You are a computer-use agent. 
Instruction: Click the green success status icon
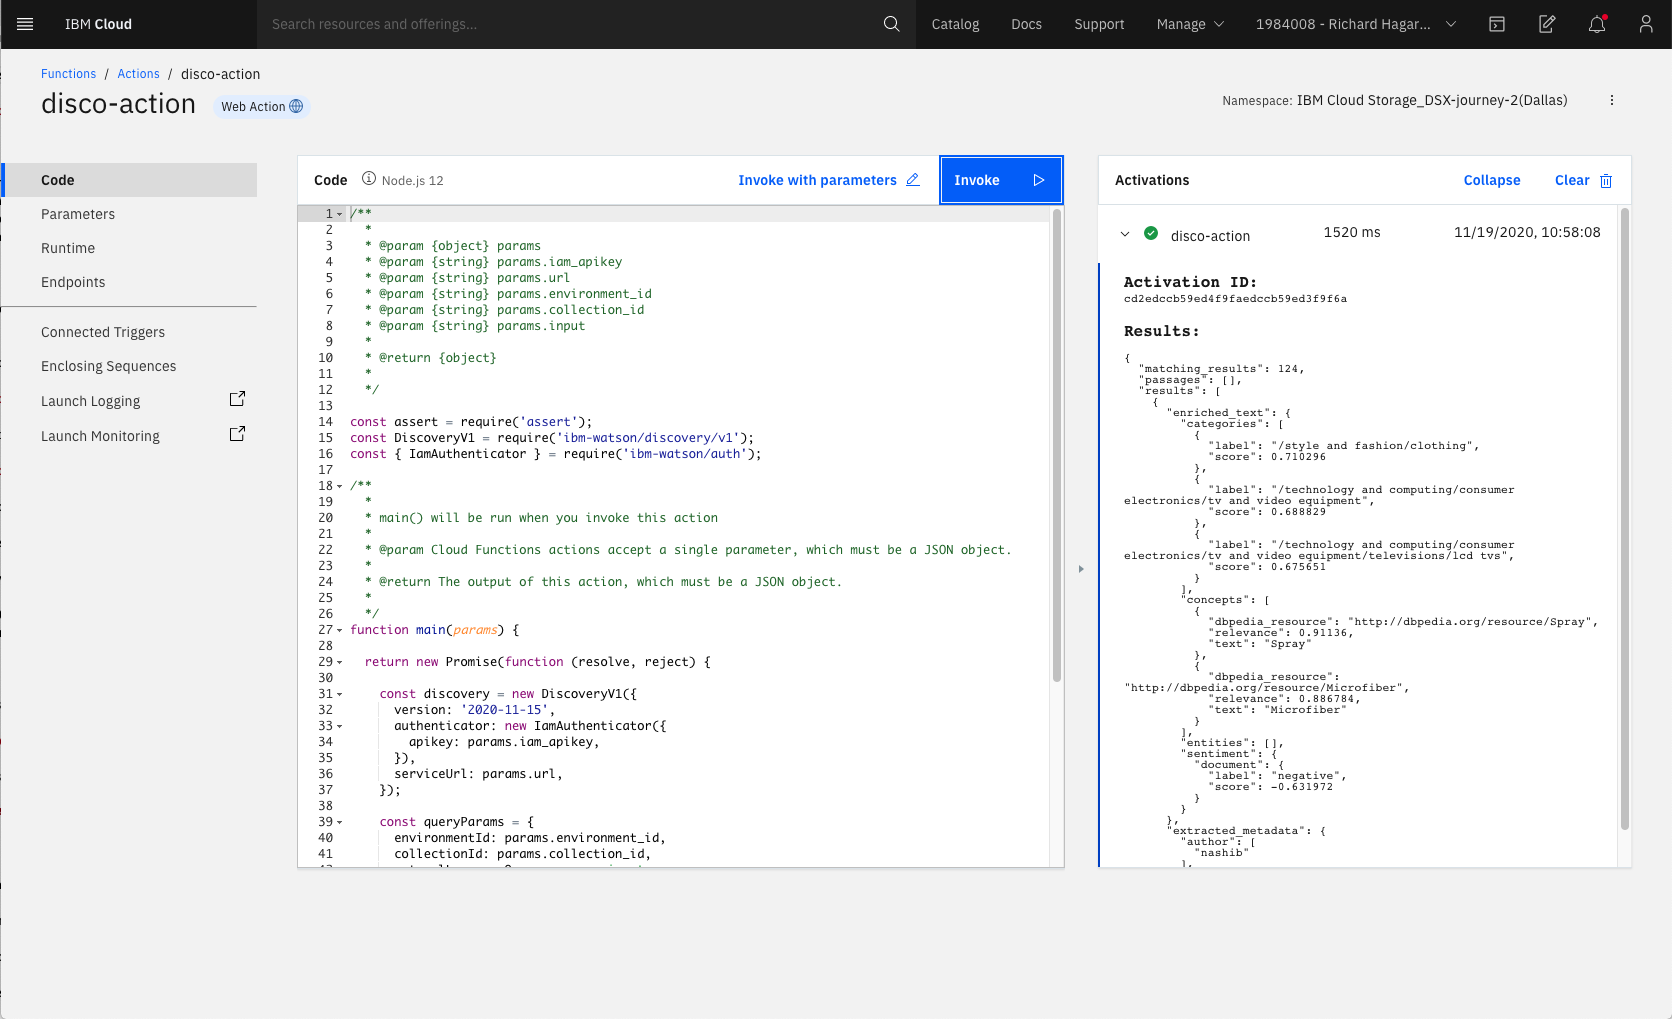tap(1151, 233)
